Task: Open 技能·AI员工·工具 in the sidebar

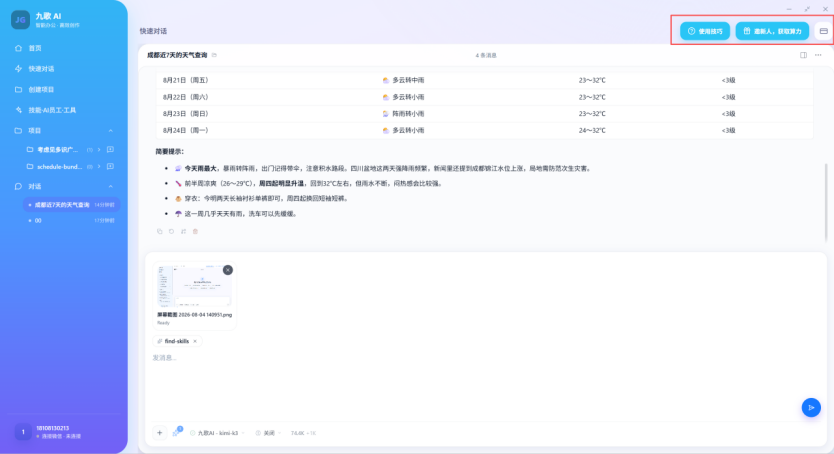Action: tap(52, 110)
